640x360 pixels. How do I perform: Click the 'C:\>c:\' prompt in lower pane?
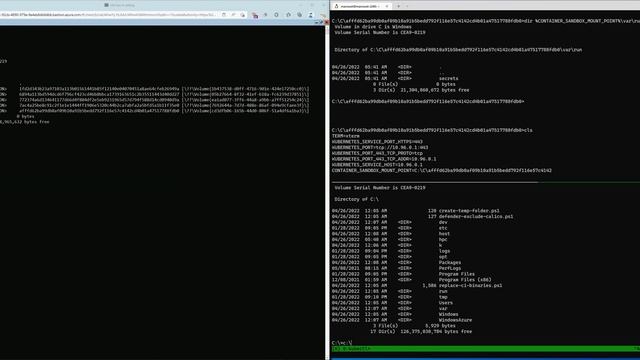[342, 343]
